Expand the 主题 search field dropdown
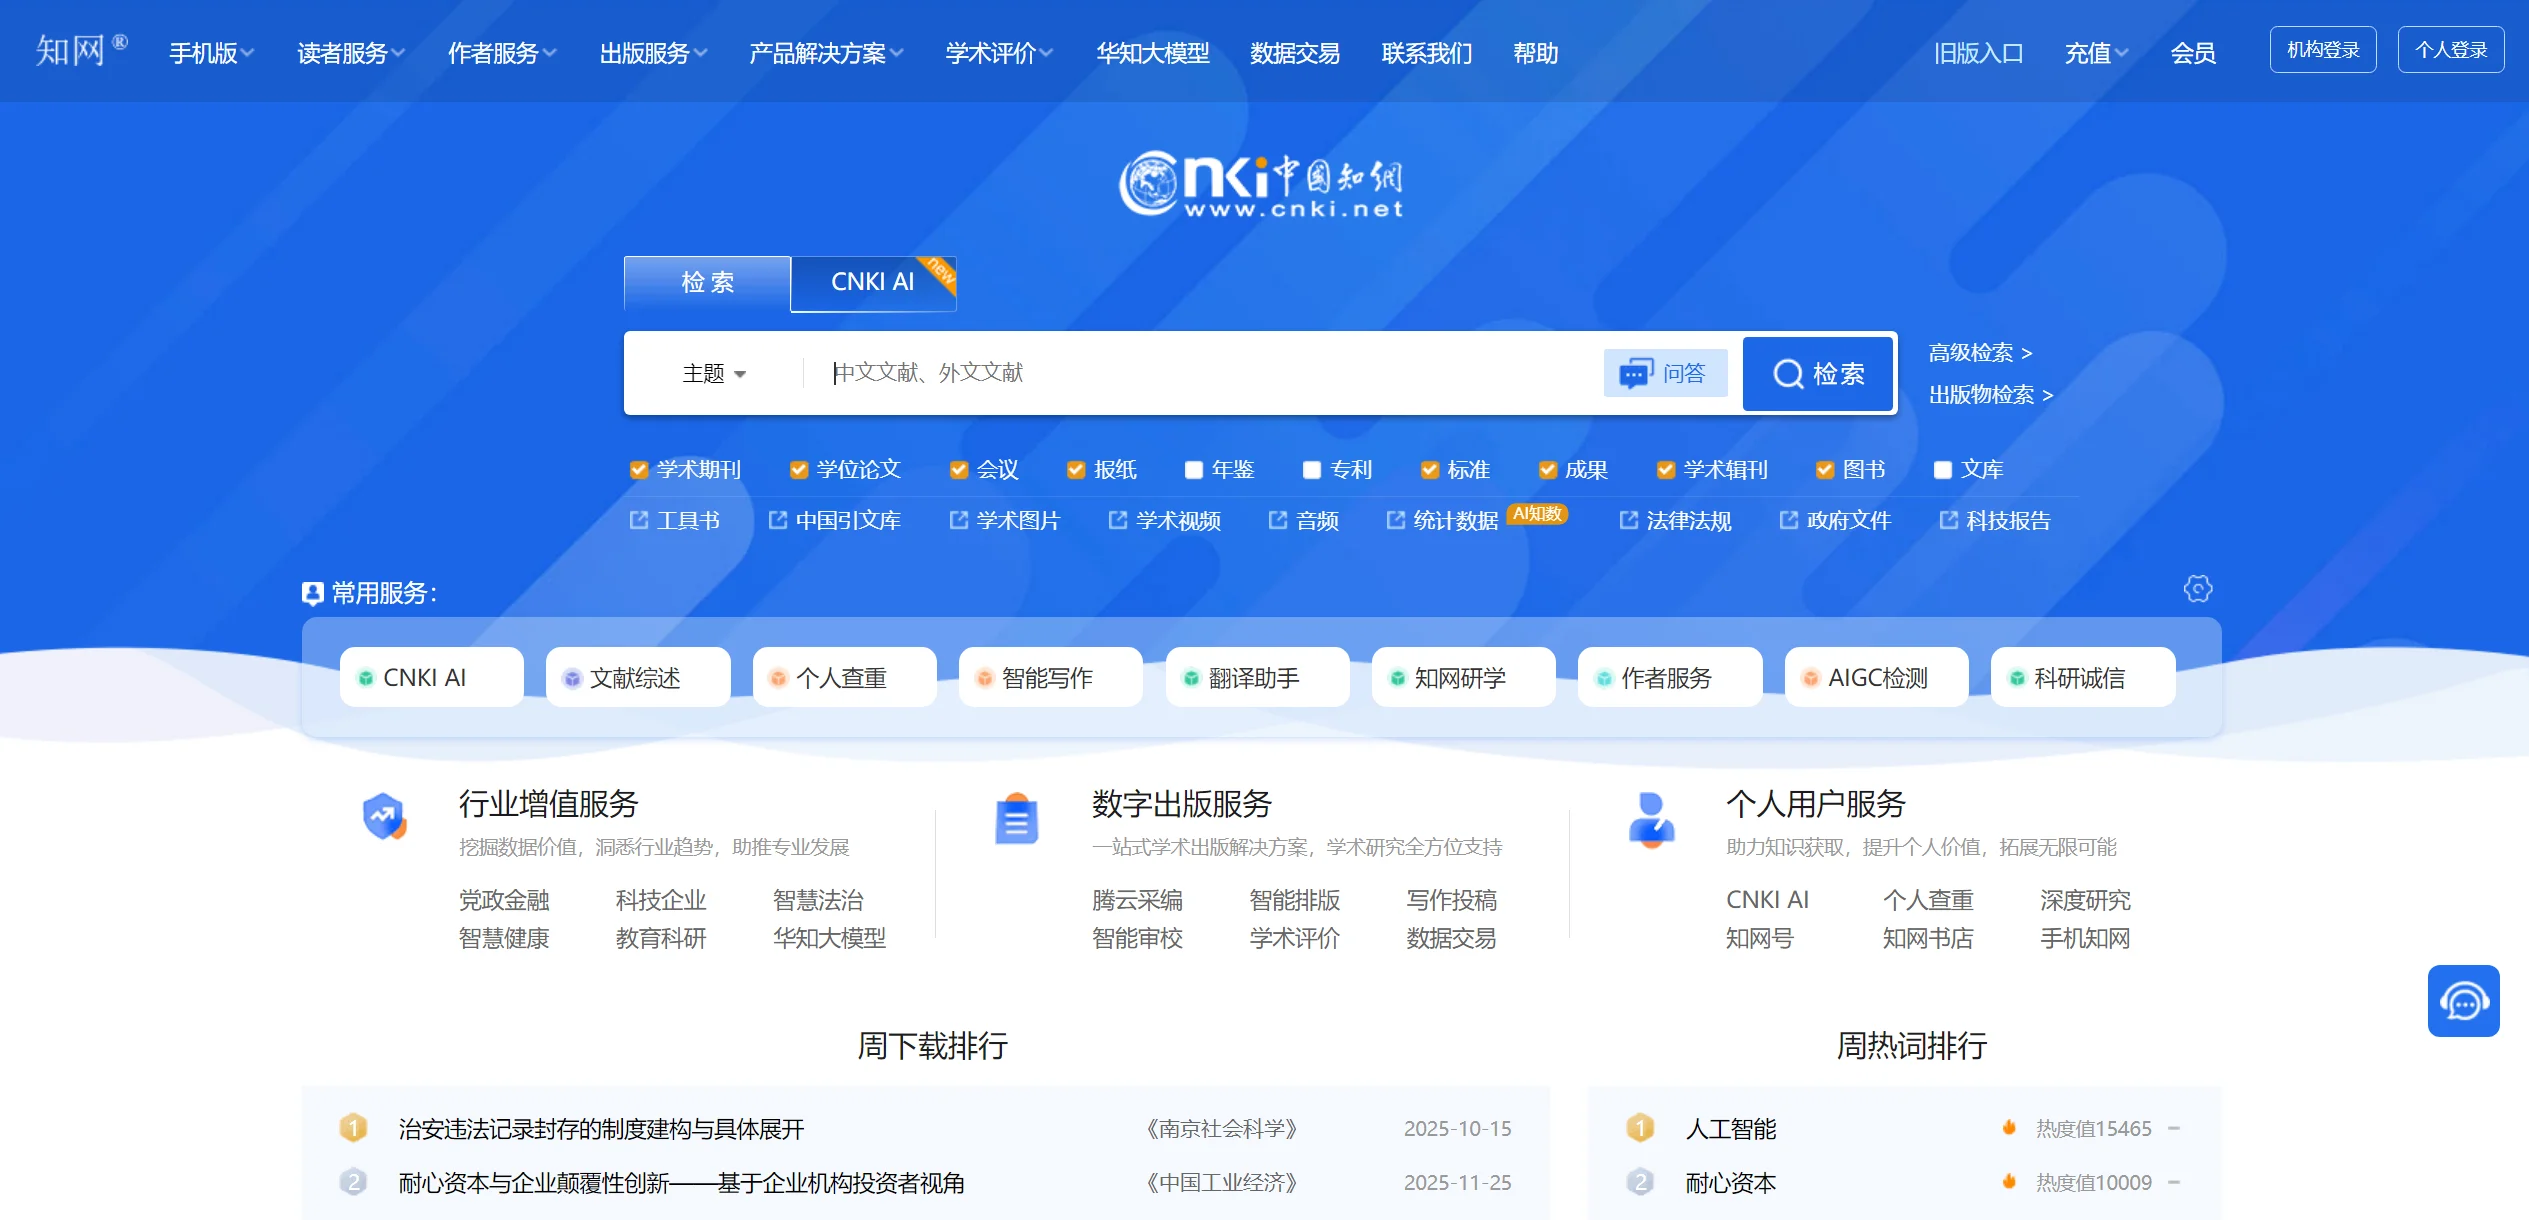This screenshot has height=1220, width=2529. coord(714,374)
